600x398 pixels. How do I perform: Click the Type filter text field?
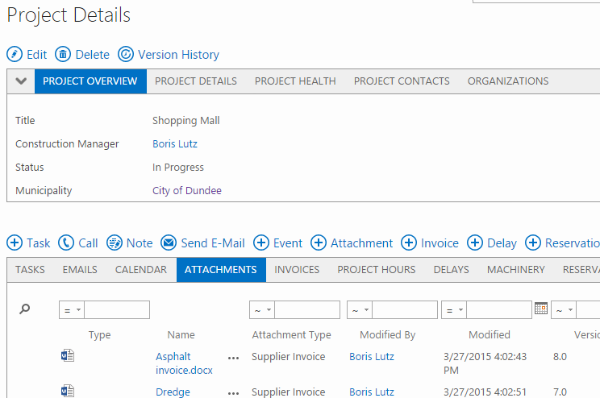tap(117, 310)
